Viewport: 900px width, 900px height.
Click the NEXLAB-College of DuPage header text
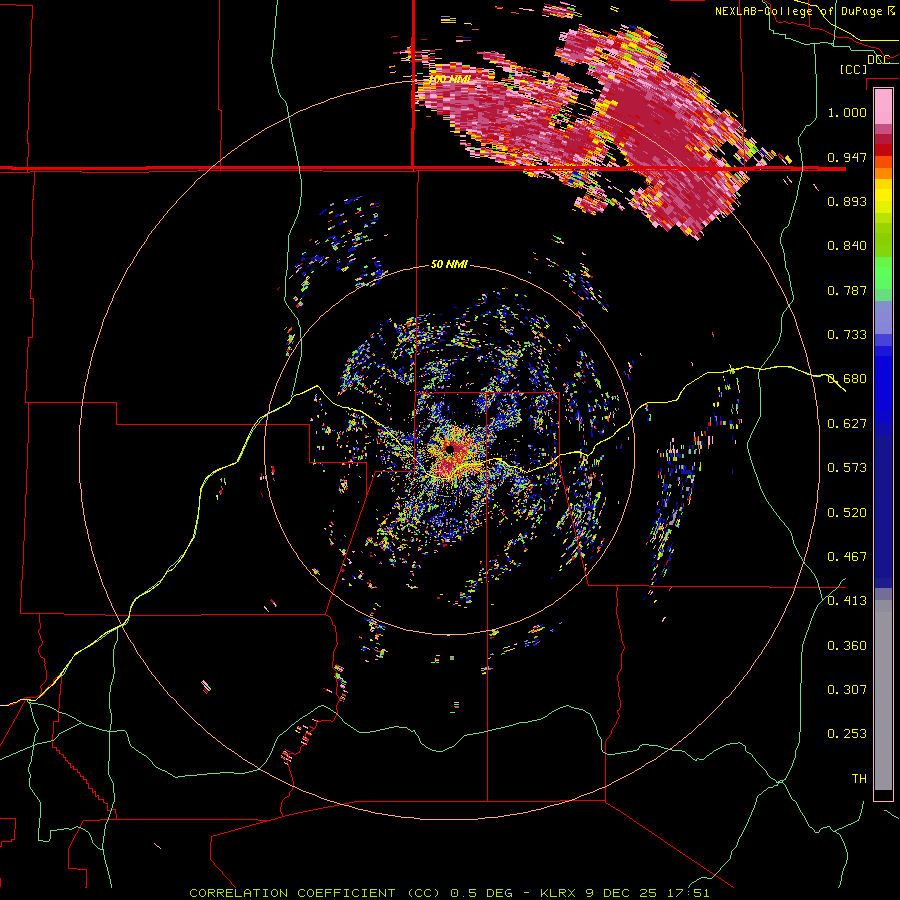click(x=805, y=11)
